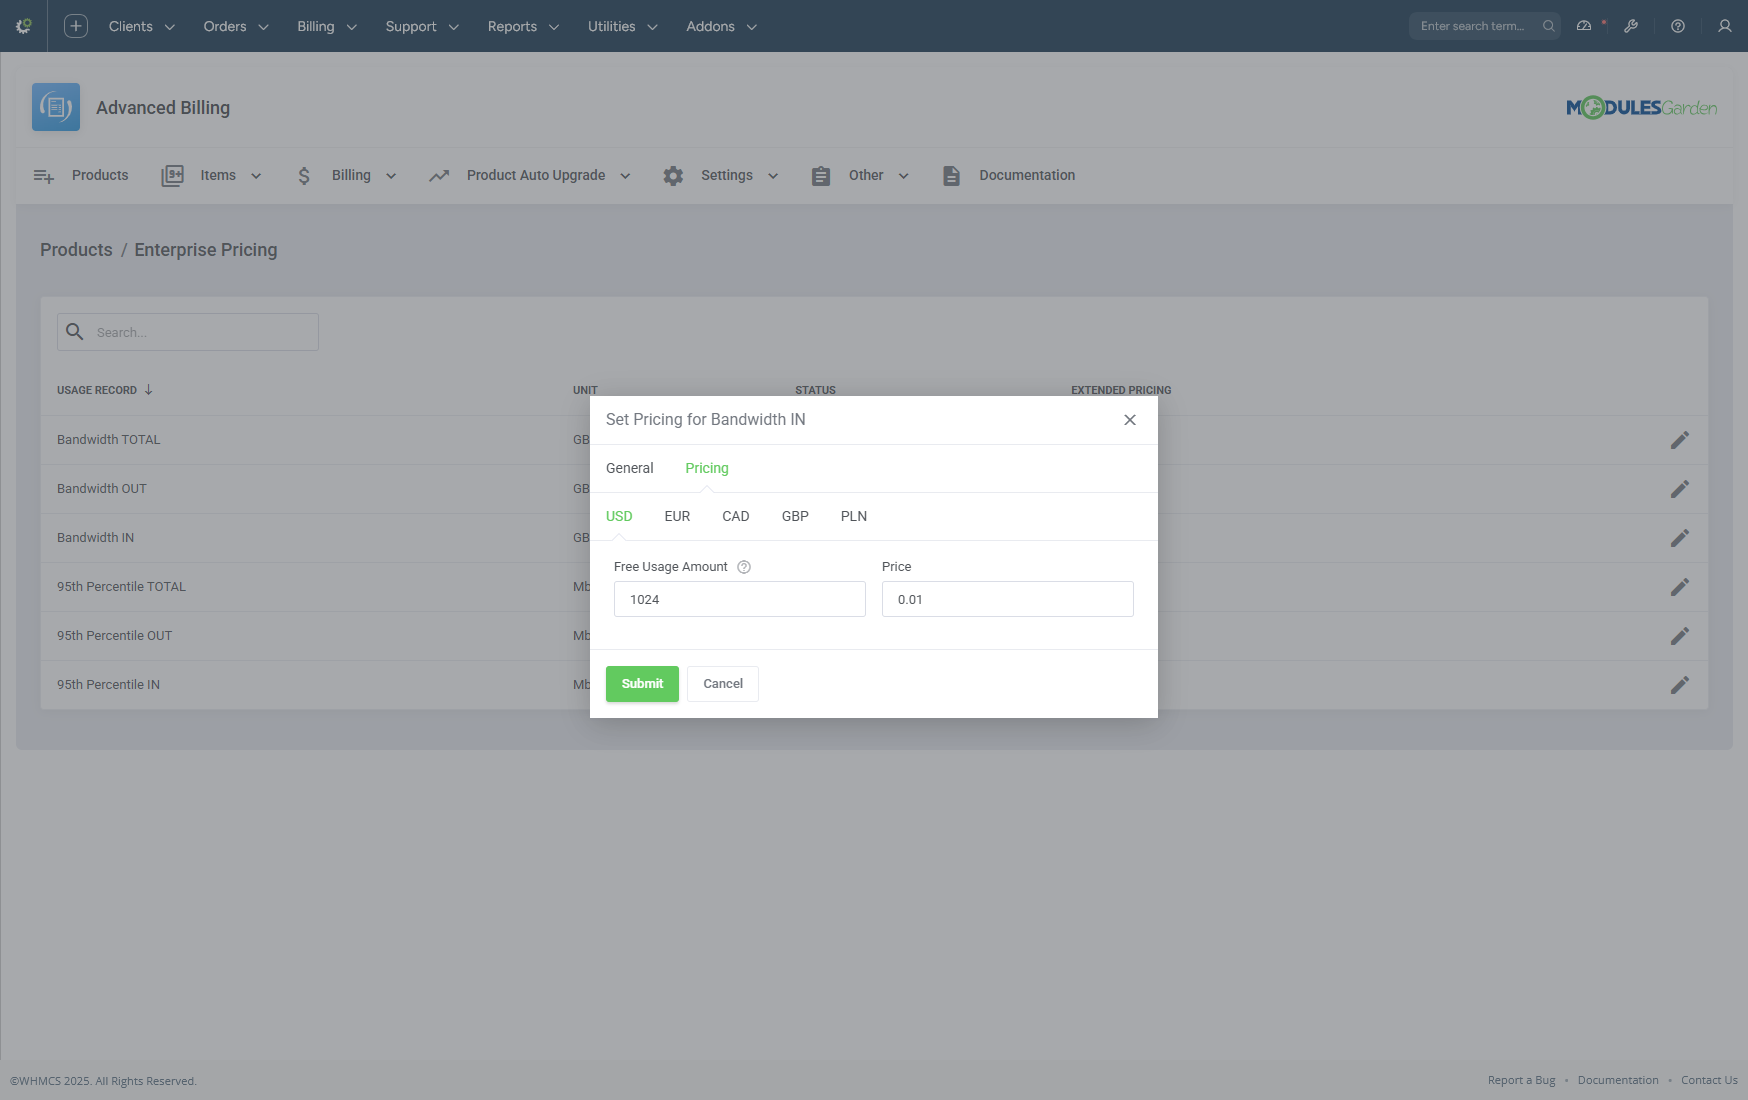The height and width of the screenshot is (1100, 1748).
Task: Select the Items icon in module toolbar
Action: 172,175
